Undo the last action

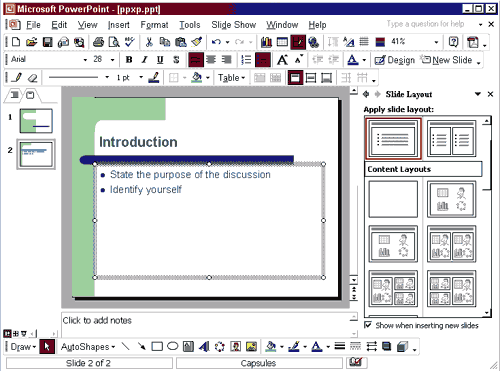point(216,42)
